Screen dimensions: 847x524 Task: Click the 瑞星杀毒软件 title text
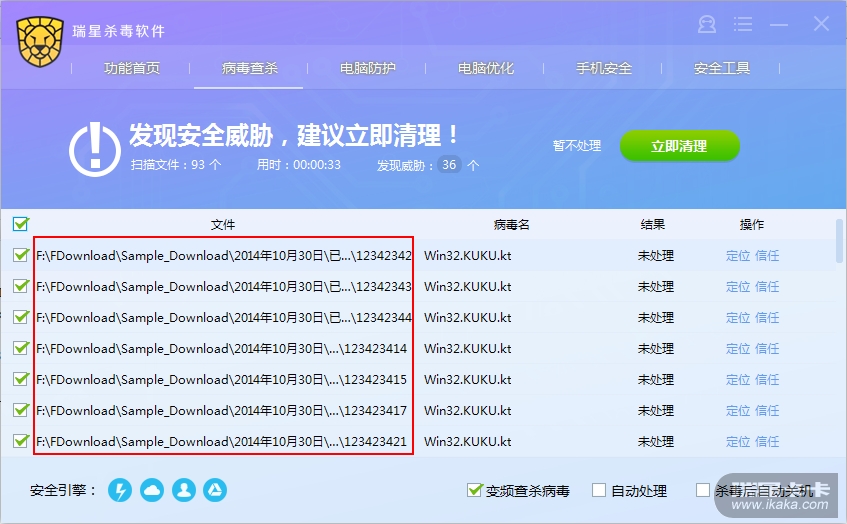click(118, 31)
